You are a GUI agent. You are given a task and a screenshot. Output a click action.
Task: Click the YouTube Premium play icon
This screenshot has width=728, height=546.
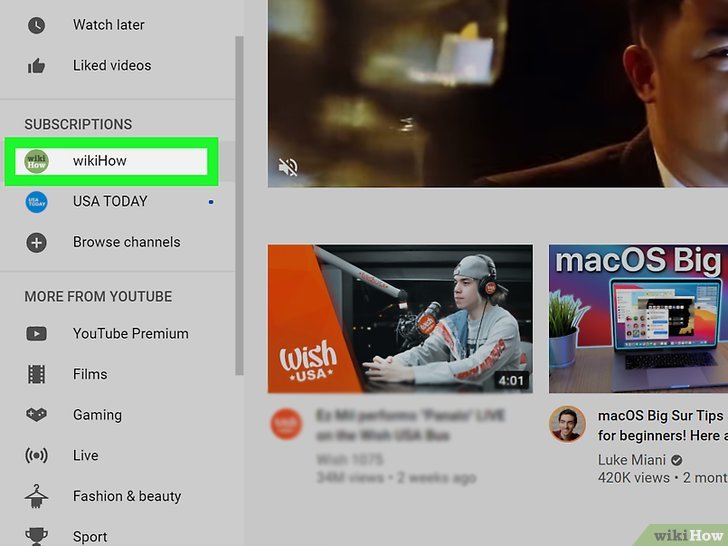click(x=36, y=333)
